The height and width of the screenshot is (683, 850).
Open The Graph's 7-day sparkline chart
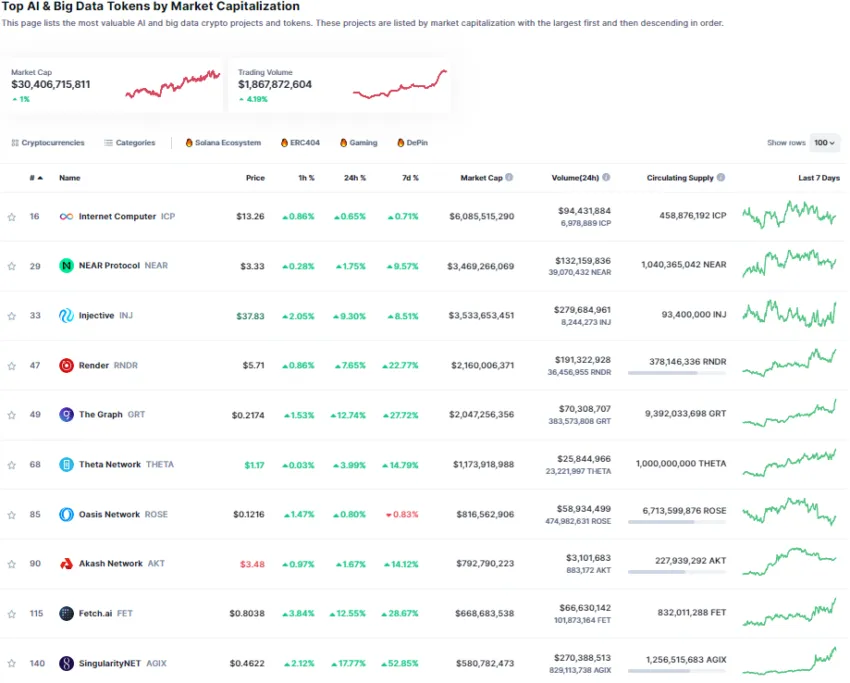tap(789, 414)
